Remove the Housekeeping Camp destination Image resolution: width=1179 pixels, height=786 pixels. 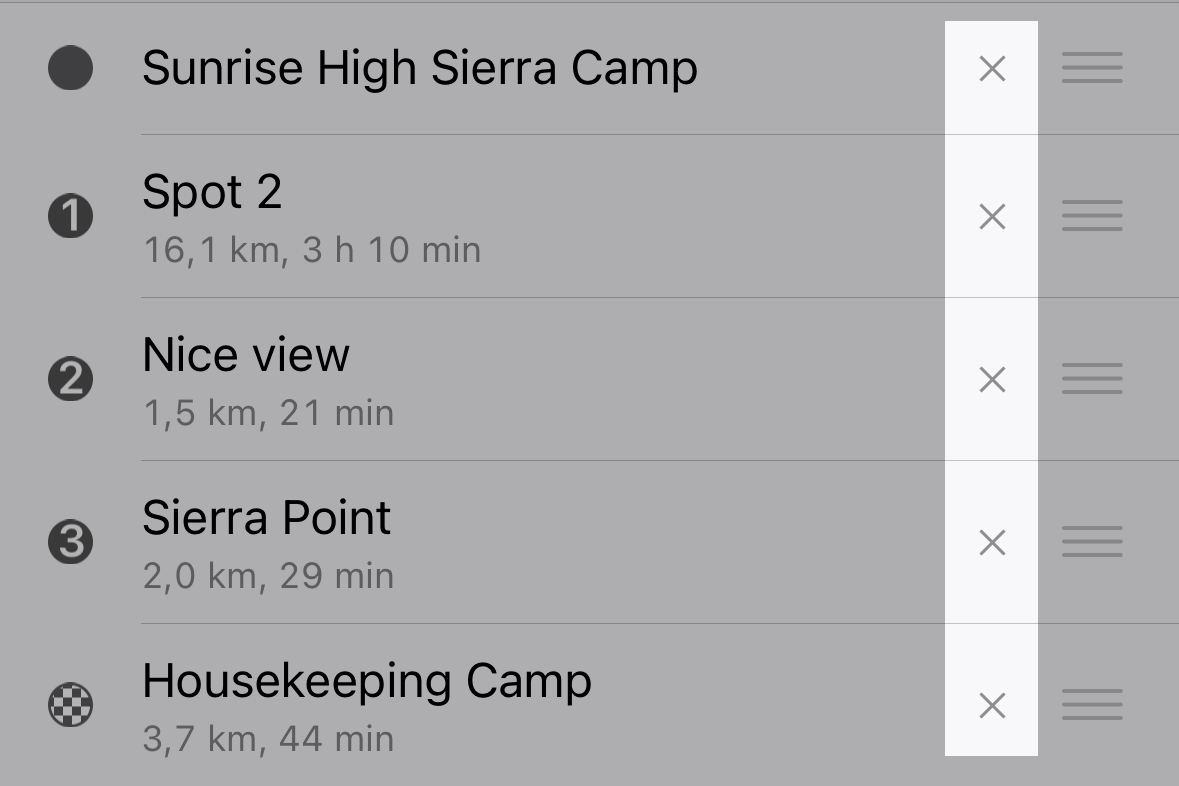(991, 705)
